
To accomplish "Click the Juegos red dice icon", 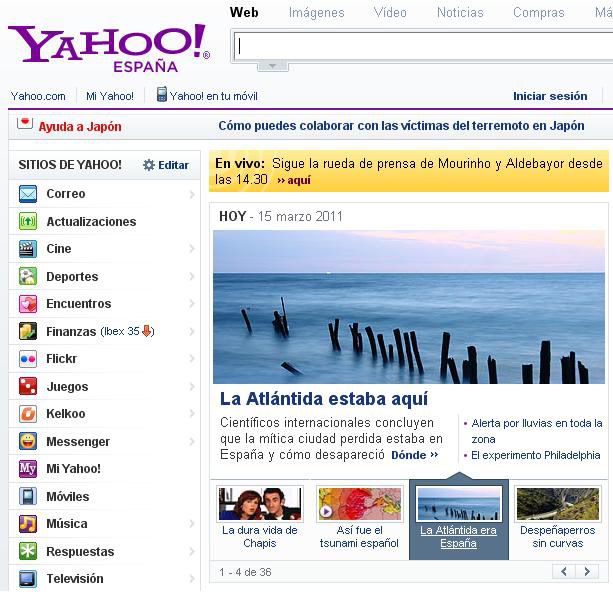I will click(28, 386).
